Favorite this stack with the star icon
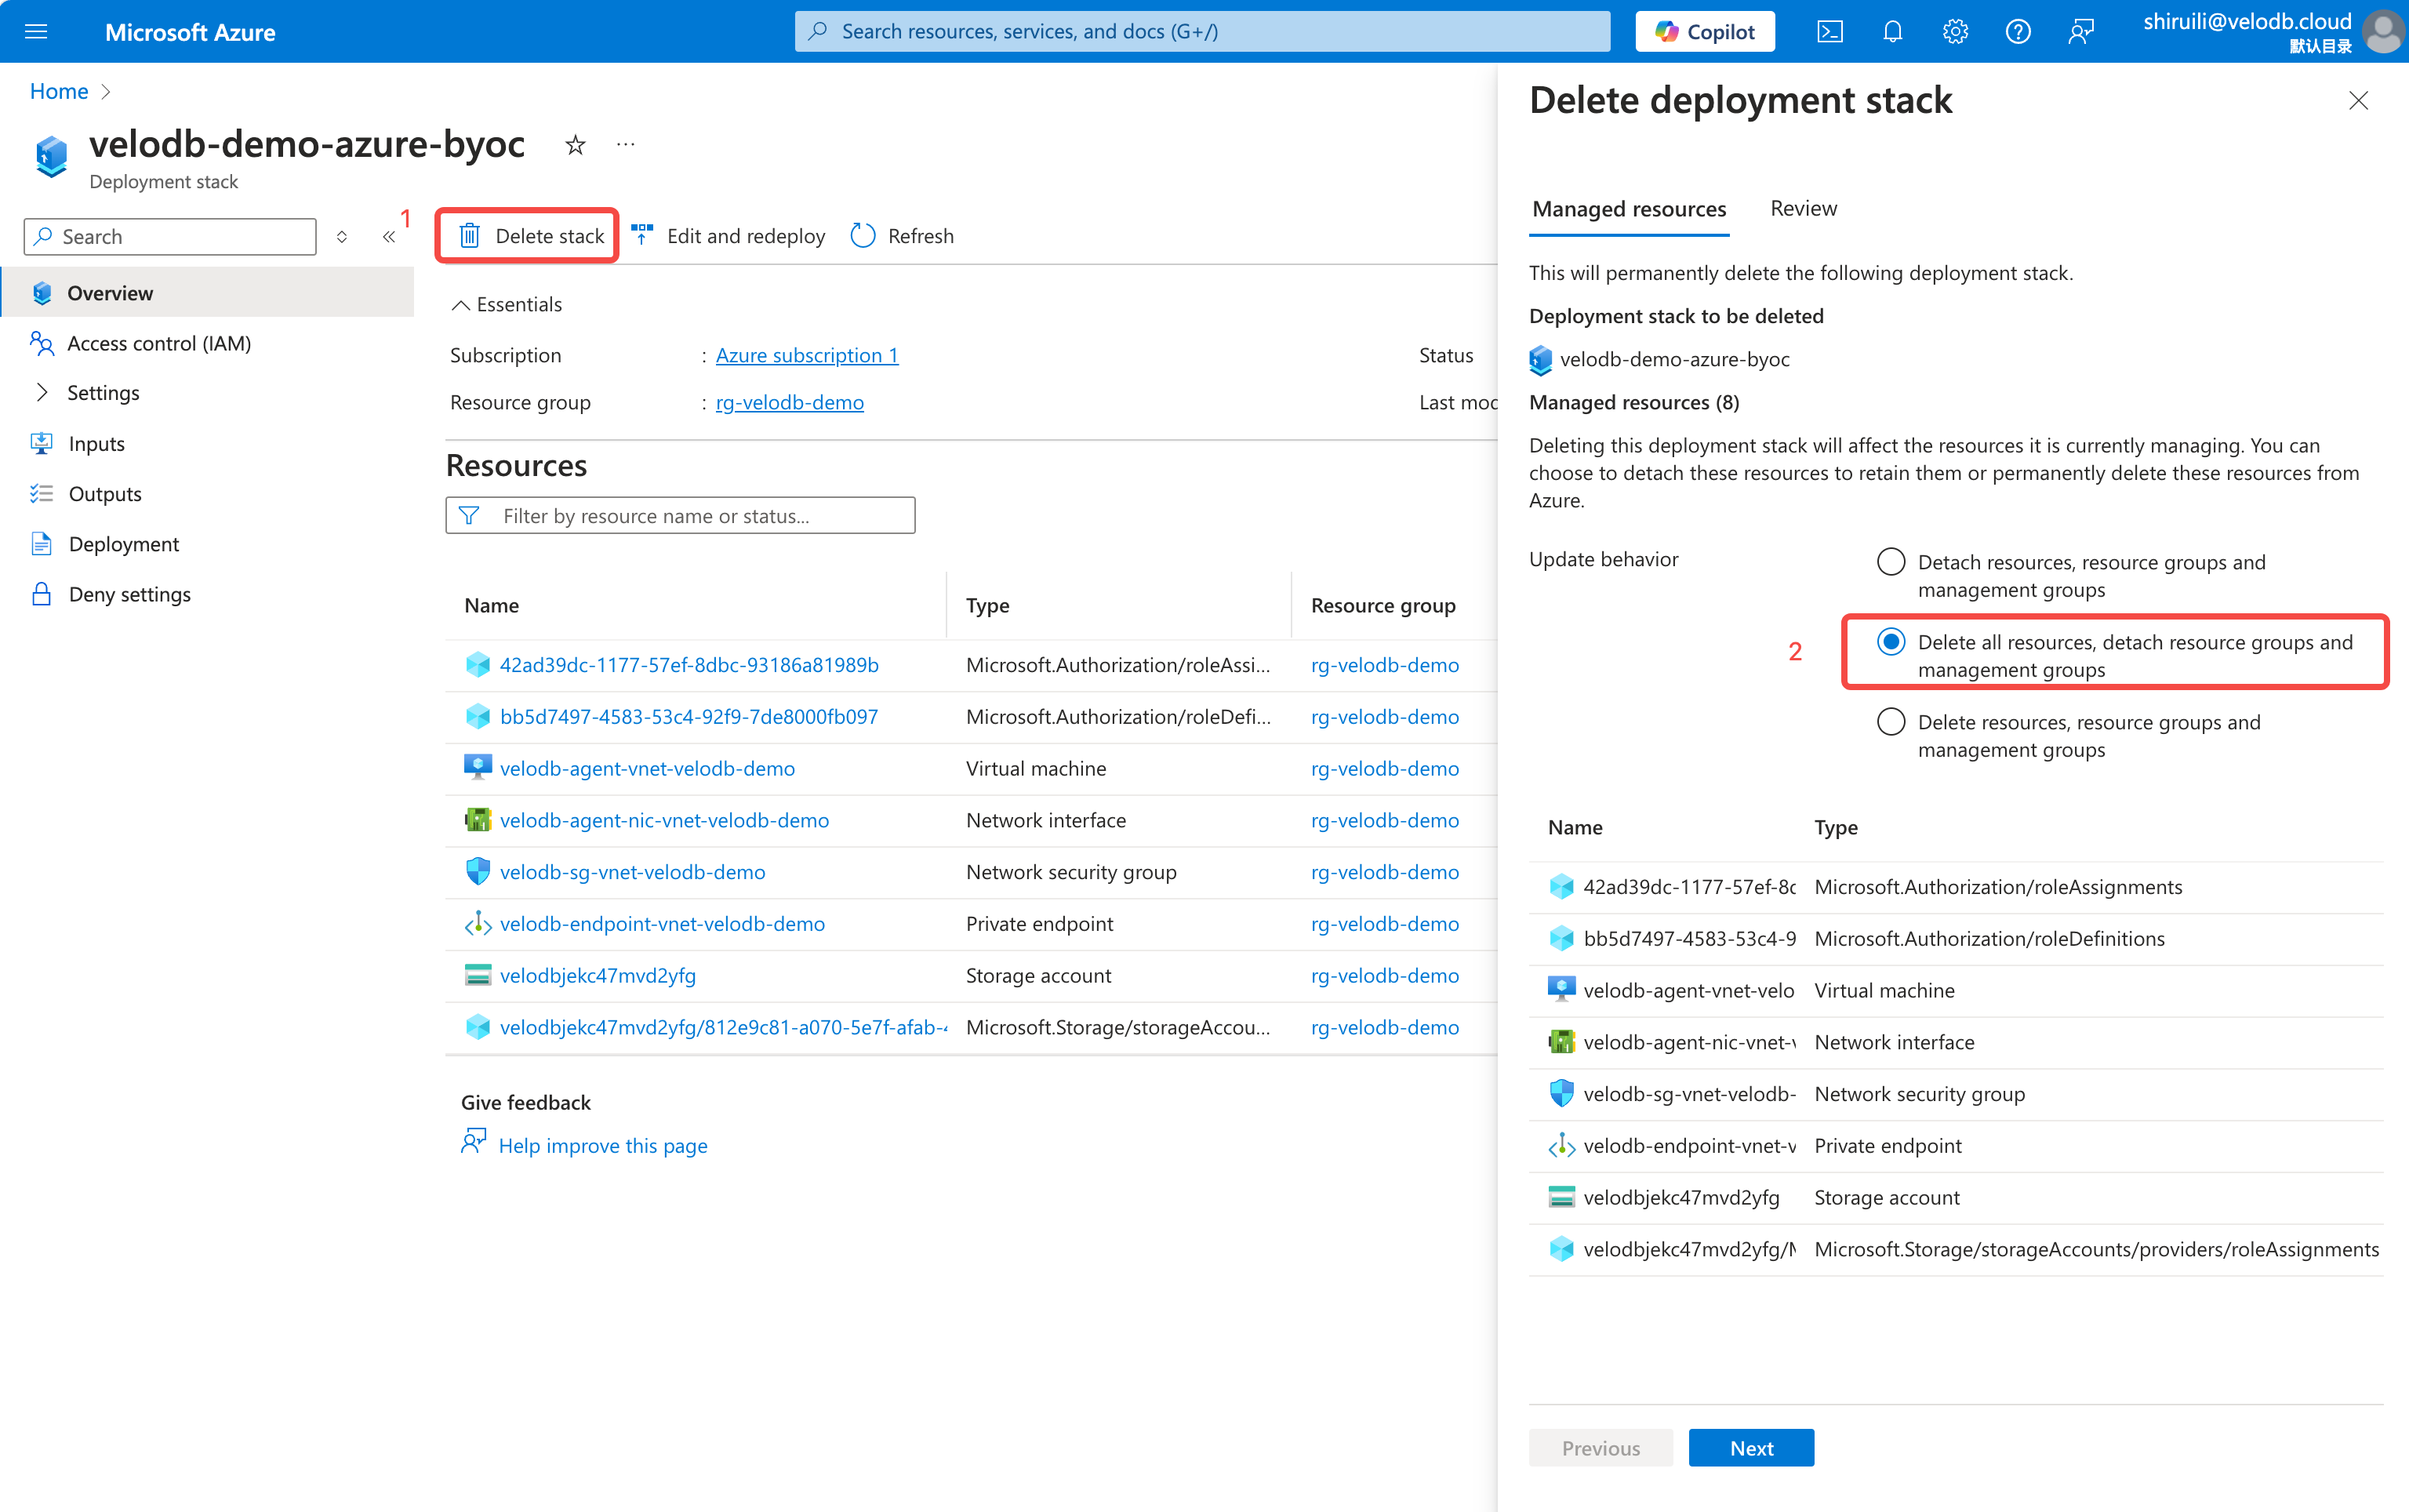This screenshot has width=2409, height=1512. coord(575,146)
